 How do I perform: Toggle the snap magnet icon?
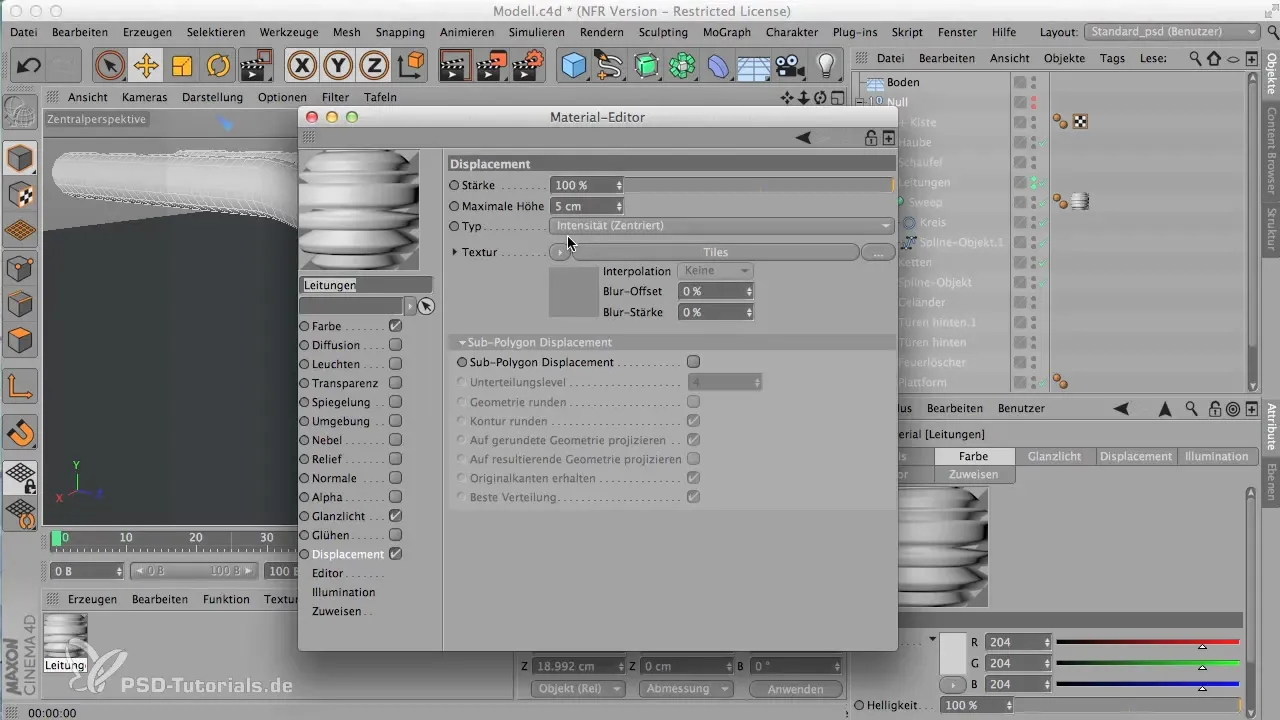coord(21,434)
